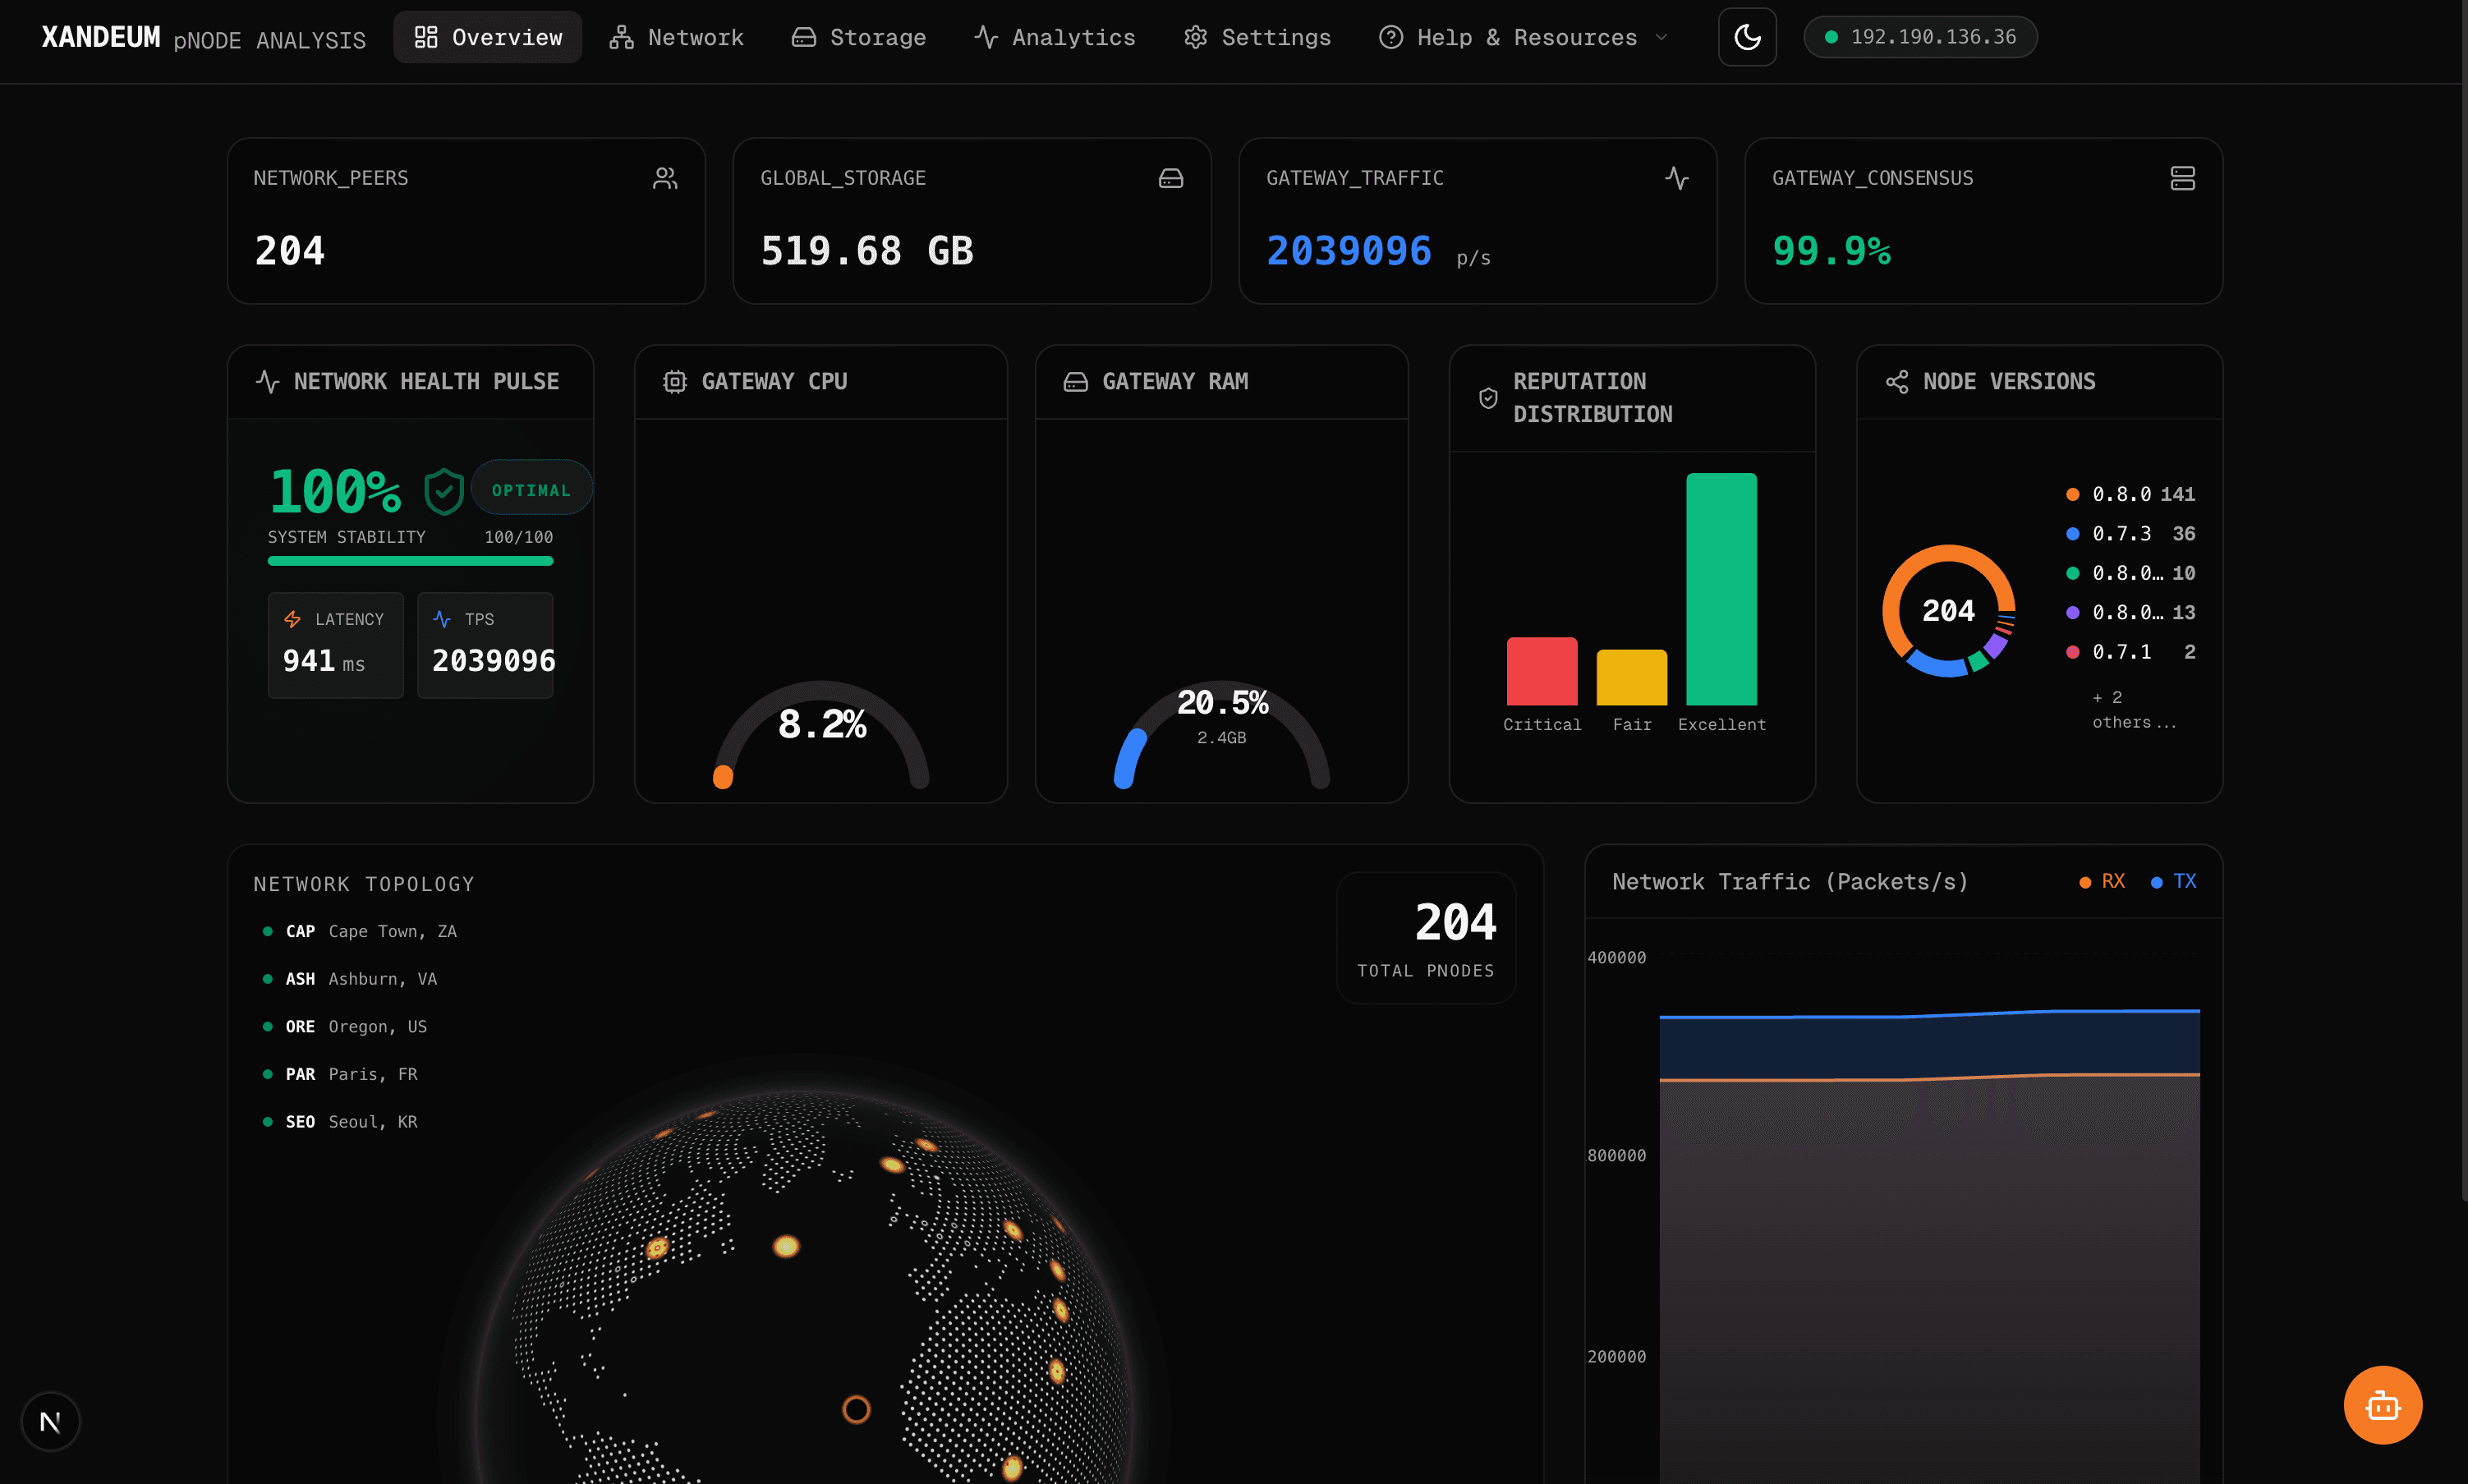Click the XANDEUM logo
The image size is (2468, 1484).
pyautogui.click(x=100, y=37)
